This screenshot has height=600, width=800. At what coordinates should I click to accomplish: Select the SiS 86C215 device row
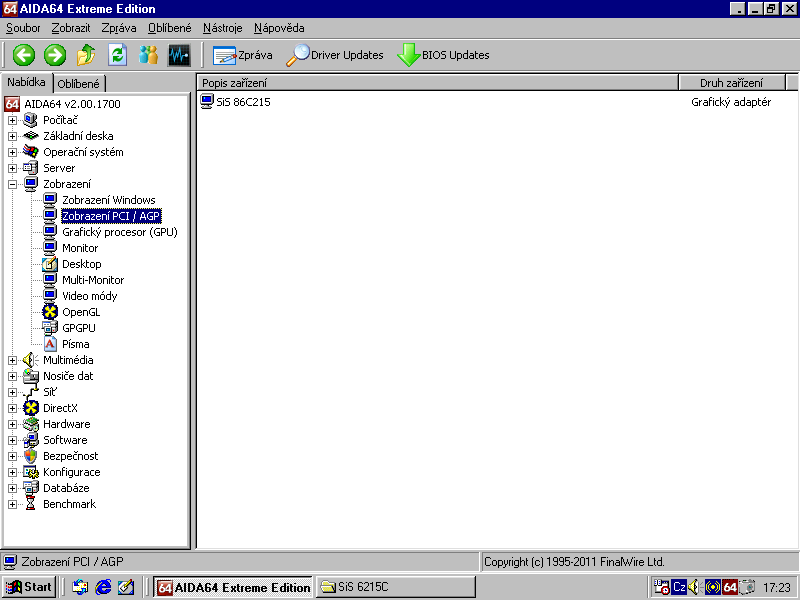coord(243,102)
